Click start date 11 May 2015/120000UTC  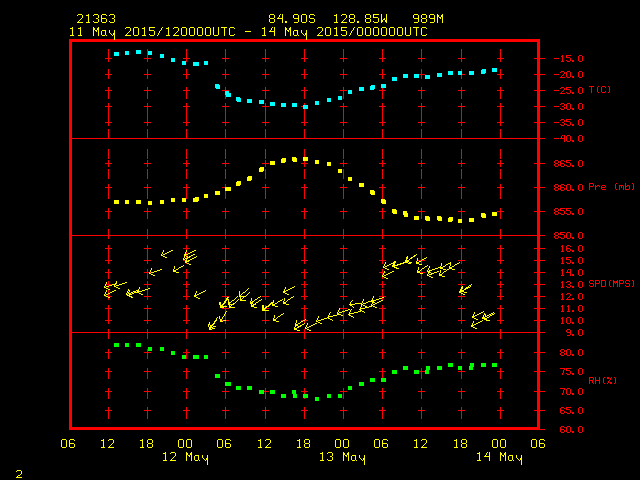(x=152, y=32)
